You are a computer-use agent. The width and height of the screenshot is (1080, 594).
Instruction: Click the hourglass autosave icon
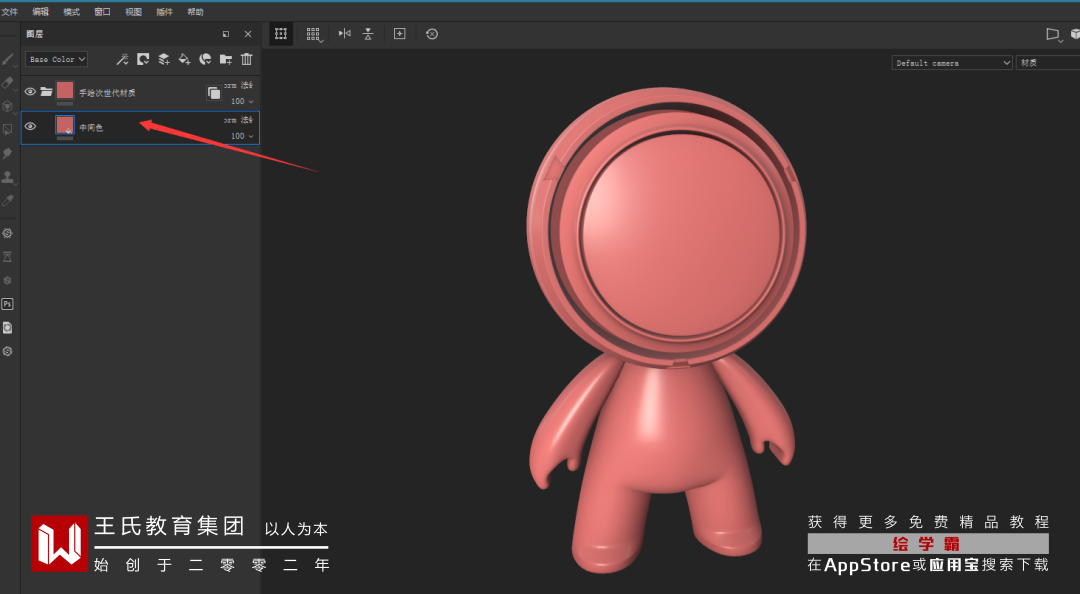[8, 256]
